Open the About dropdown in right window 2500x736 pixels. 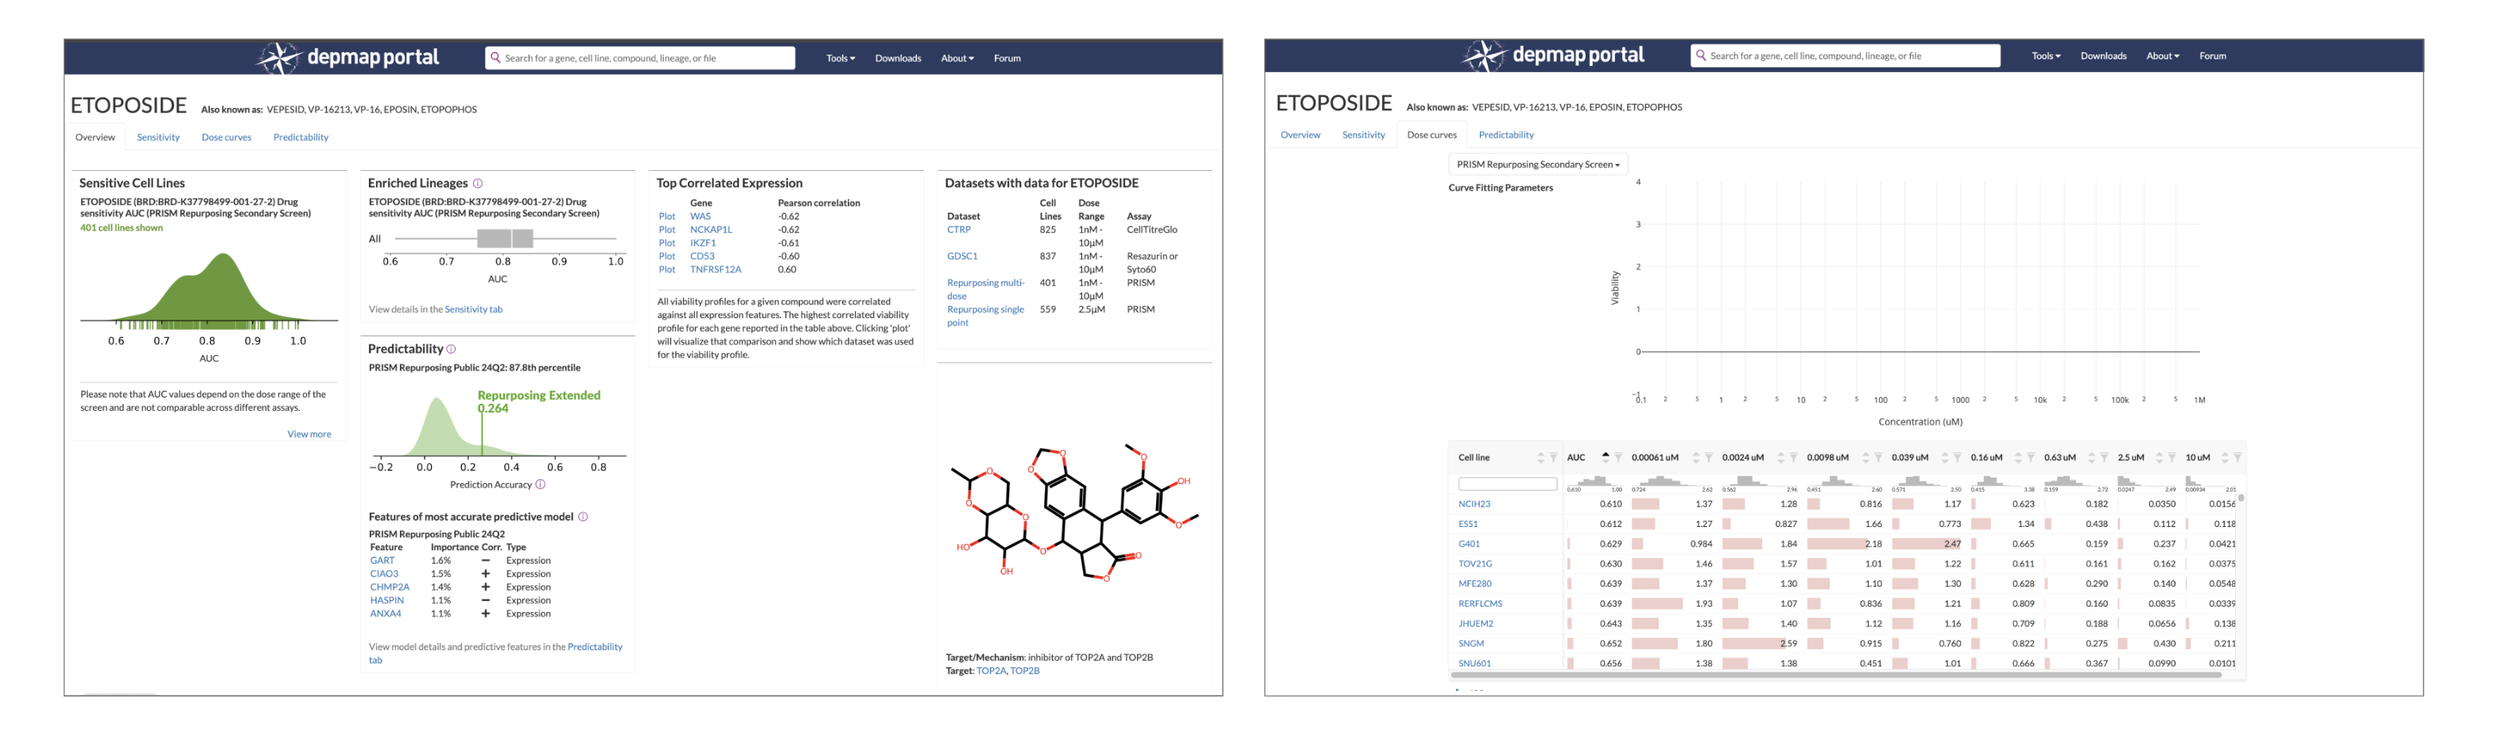tap(2162, 56)
